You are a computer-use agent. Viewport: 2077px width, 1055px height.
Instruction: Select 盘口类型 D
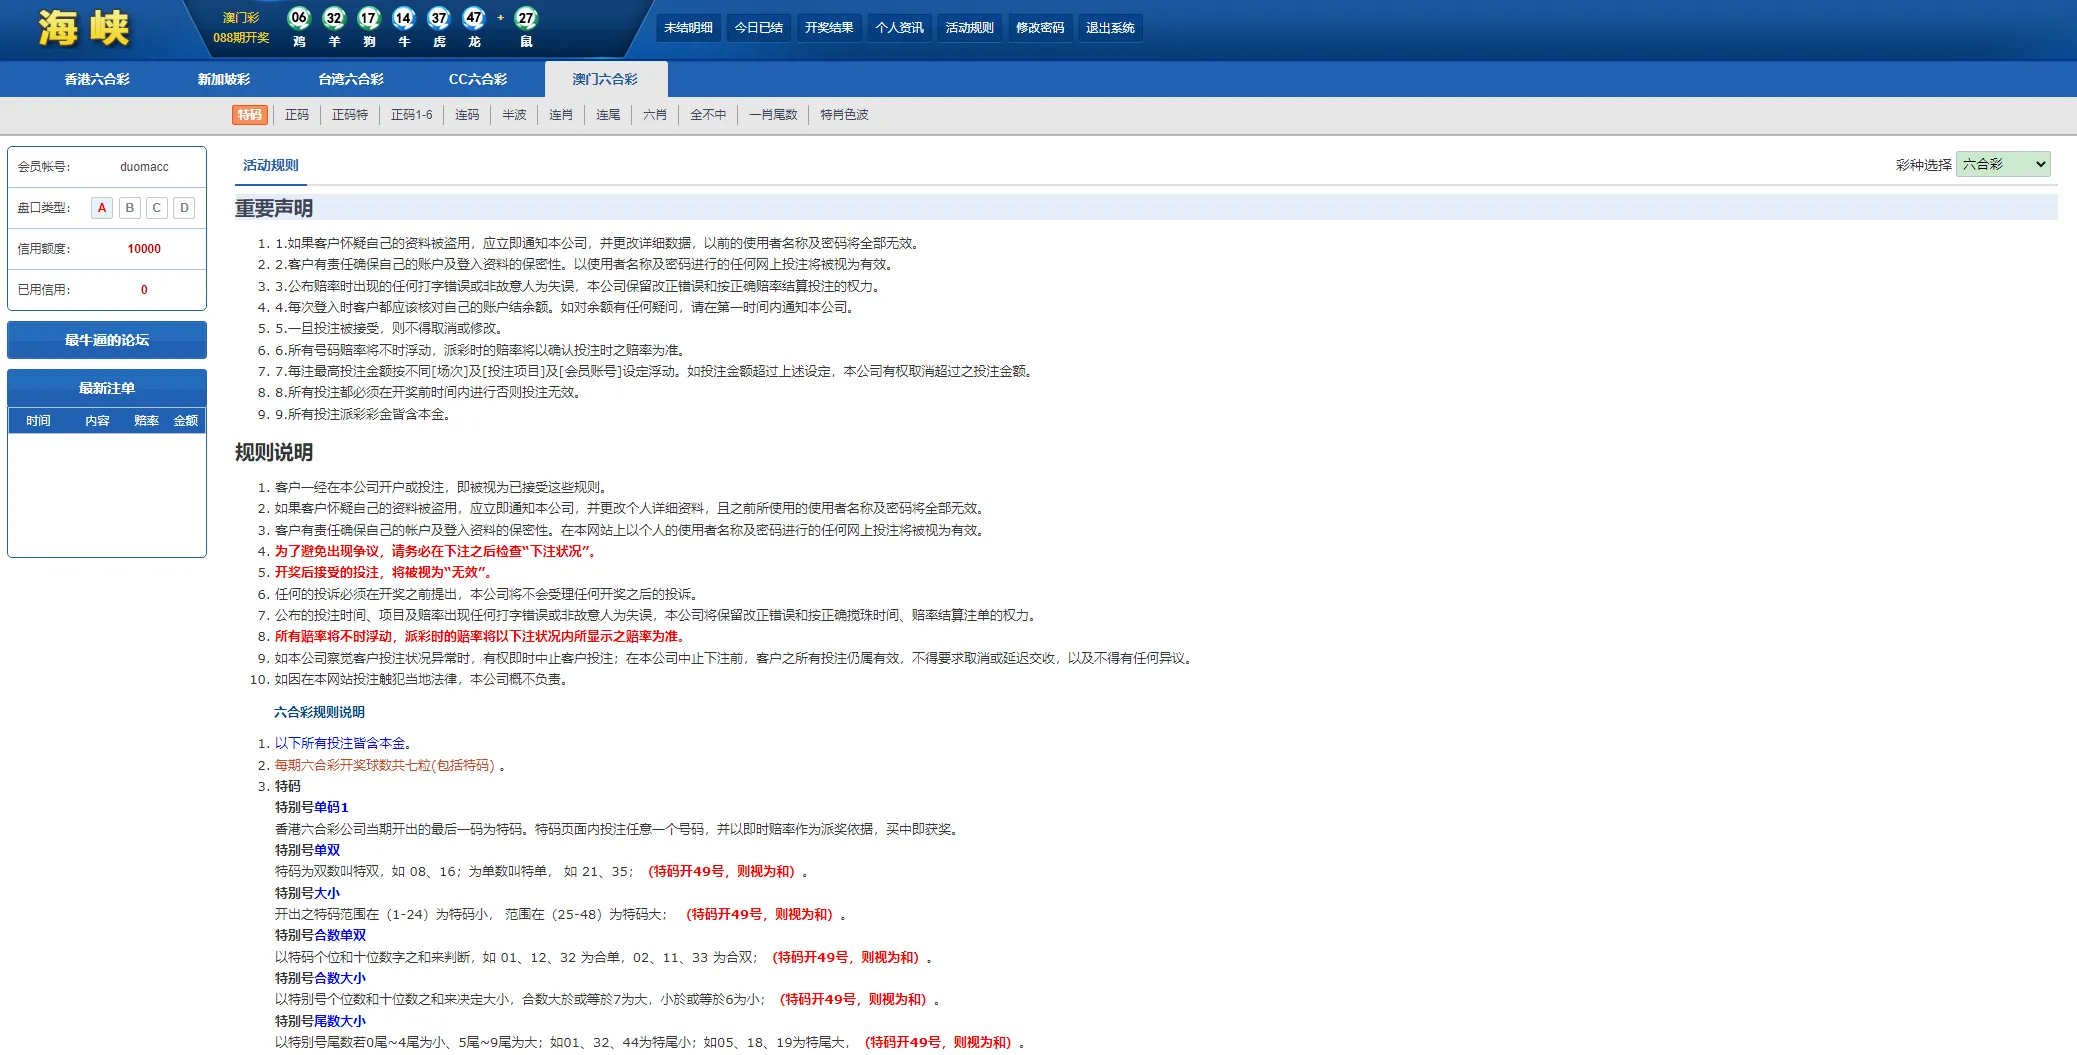click(184, 207)
